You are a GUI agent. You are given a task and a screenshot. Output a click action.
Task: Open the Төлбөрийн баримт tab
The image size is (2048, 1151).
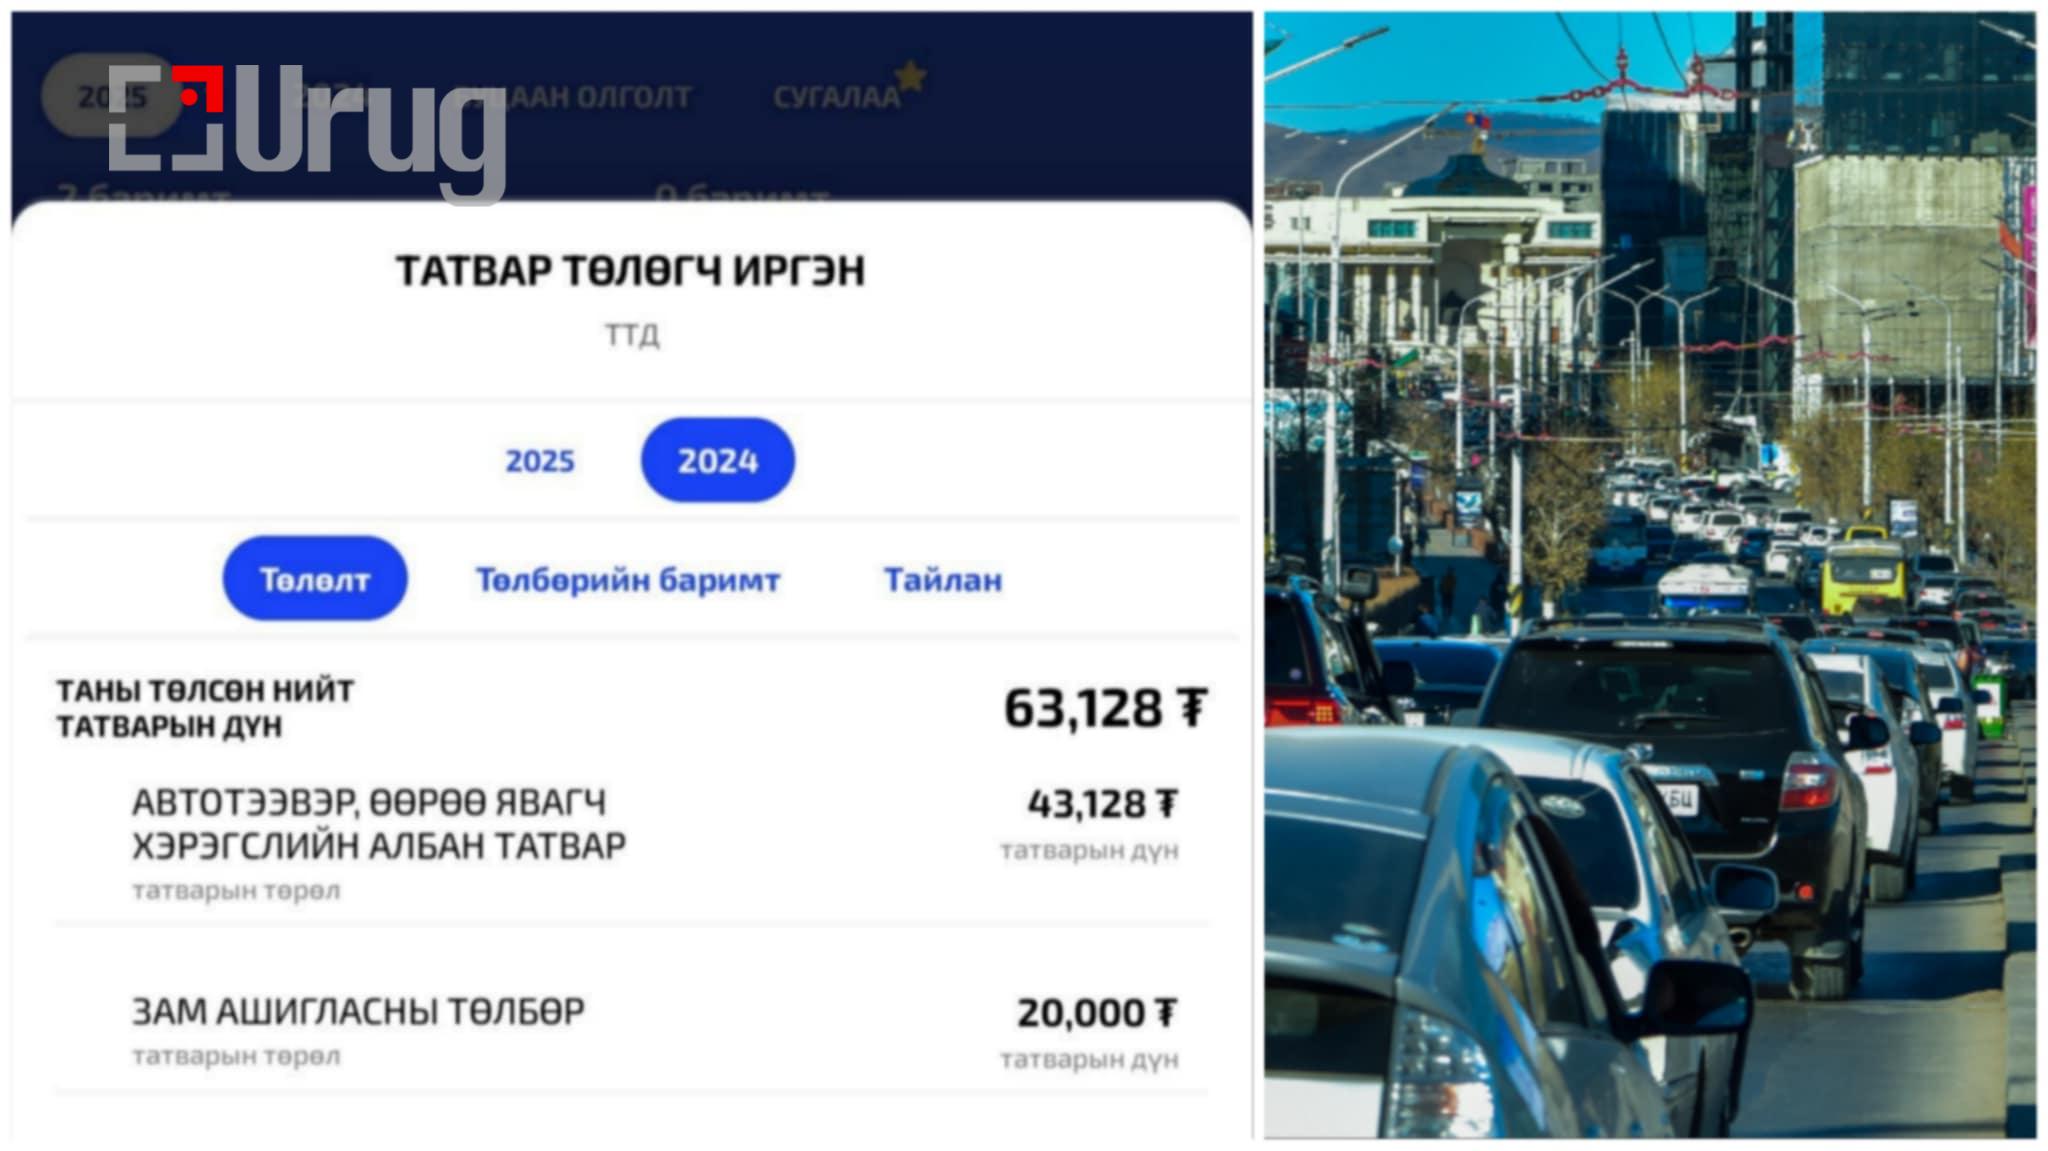point(628,580)
